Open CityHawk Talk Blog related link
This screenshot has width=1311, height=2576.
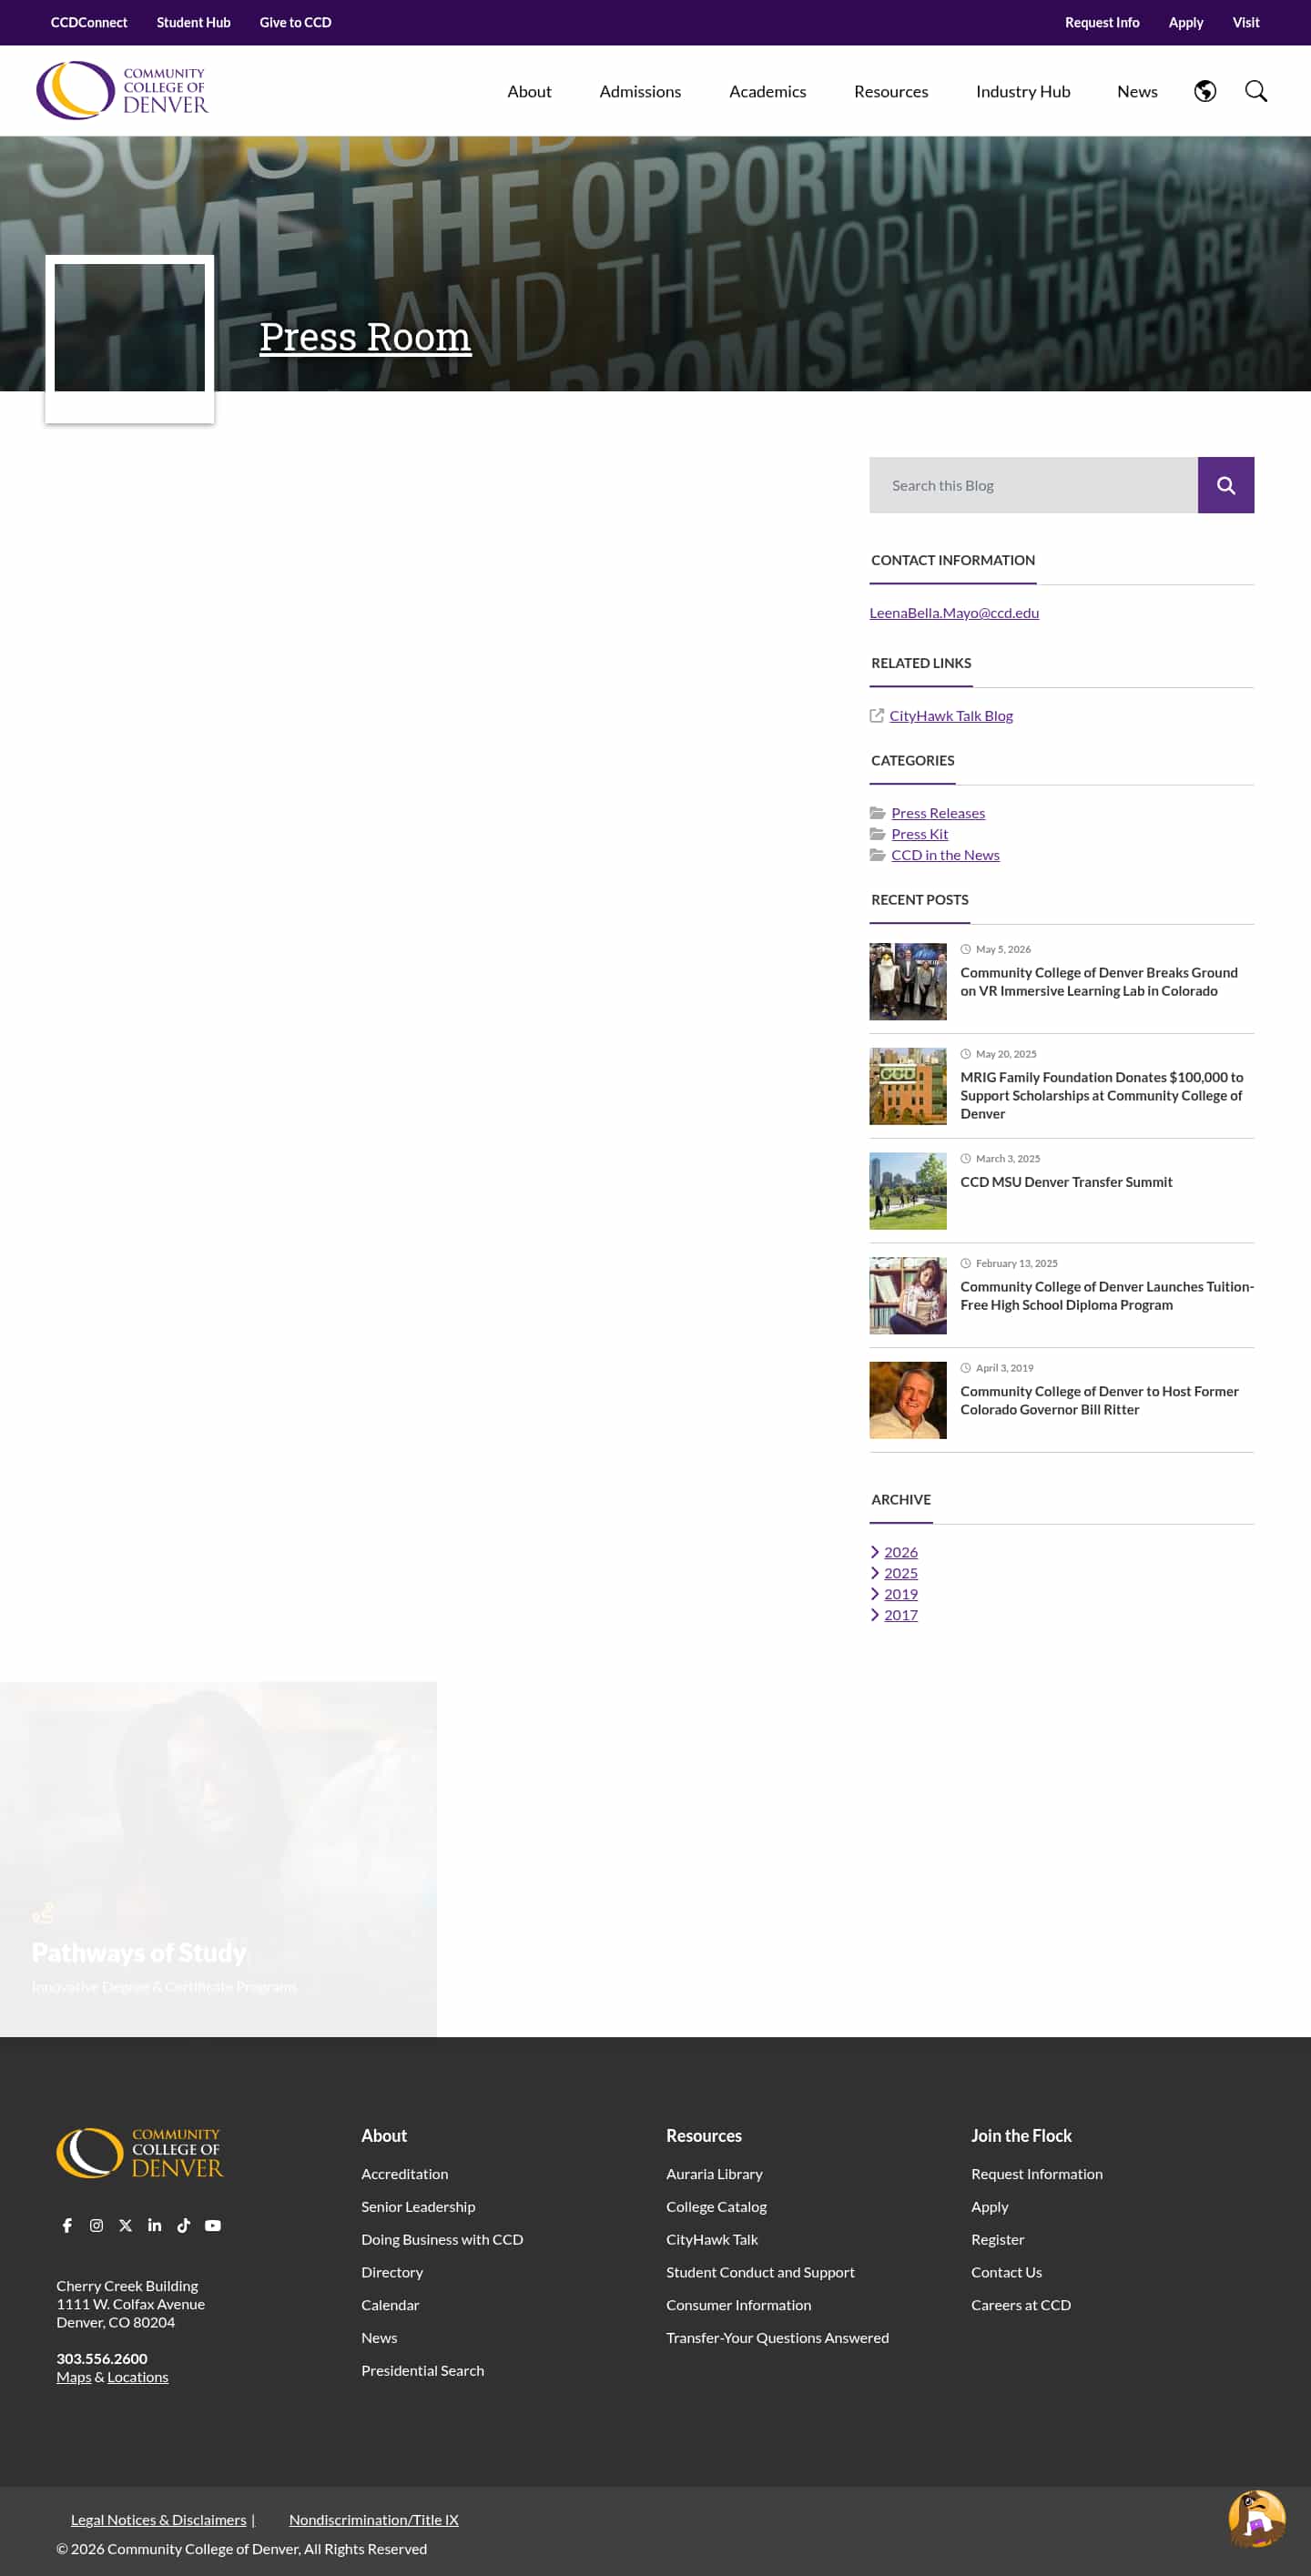[951, 716]
